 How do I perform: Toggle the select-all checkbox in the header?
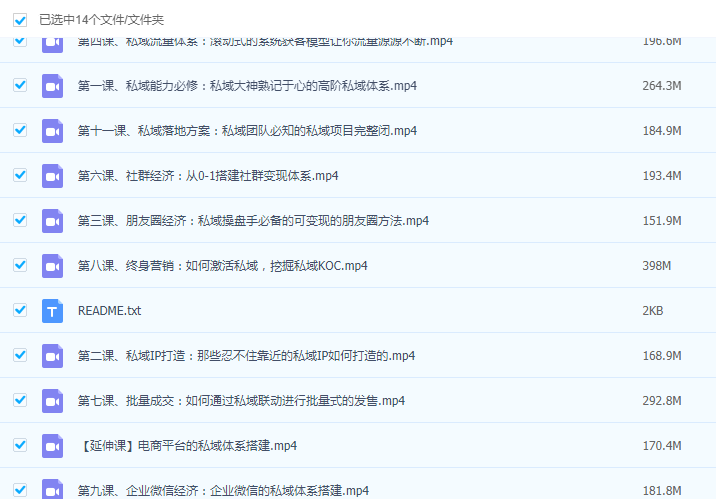coord(20,19)
